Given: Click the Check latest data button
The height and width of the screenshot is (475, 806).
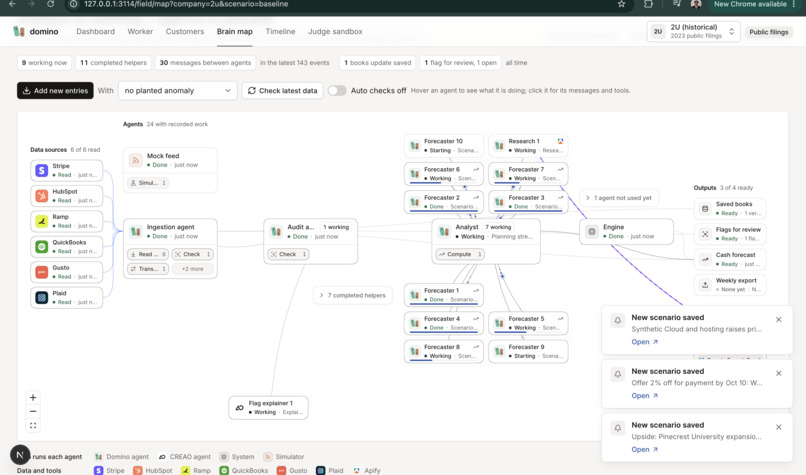Looking at the screenshot, I should tap(282, 90).
